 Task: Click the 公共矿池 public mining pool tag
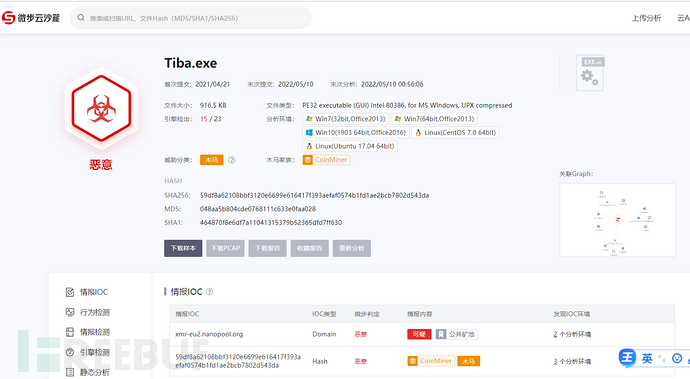point(456,334)
